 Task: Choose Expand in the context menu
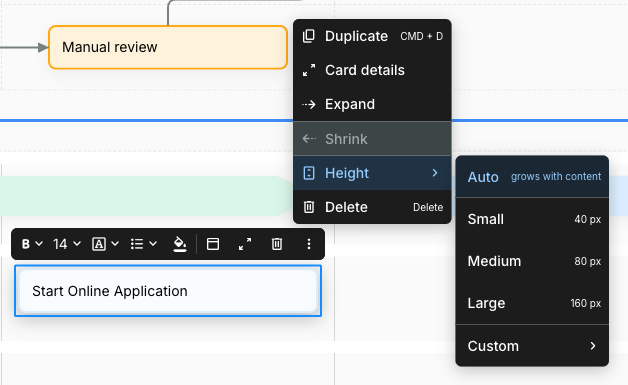(372, 105)
